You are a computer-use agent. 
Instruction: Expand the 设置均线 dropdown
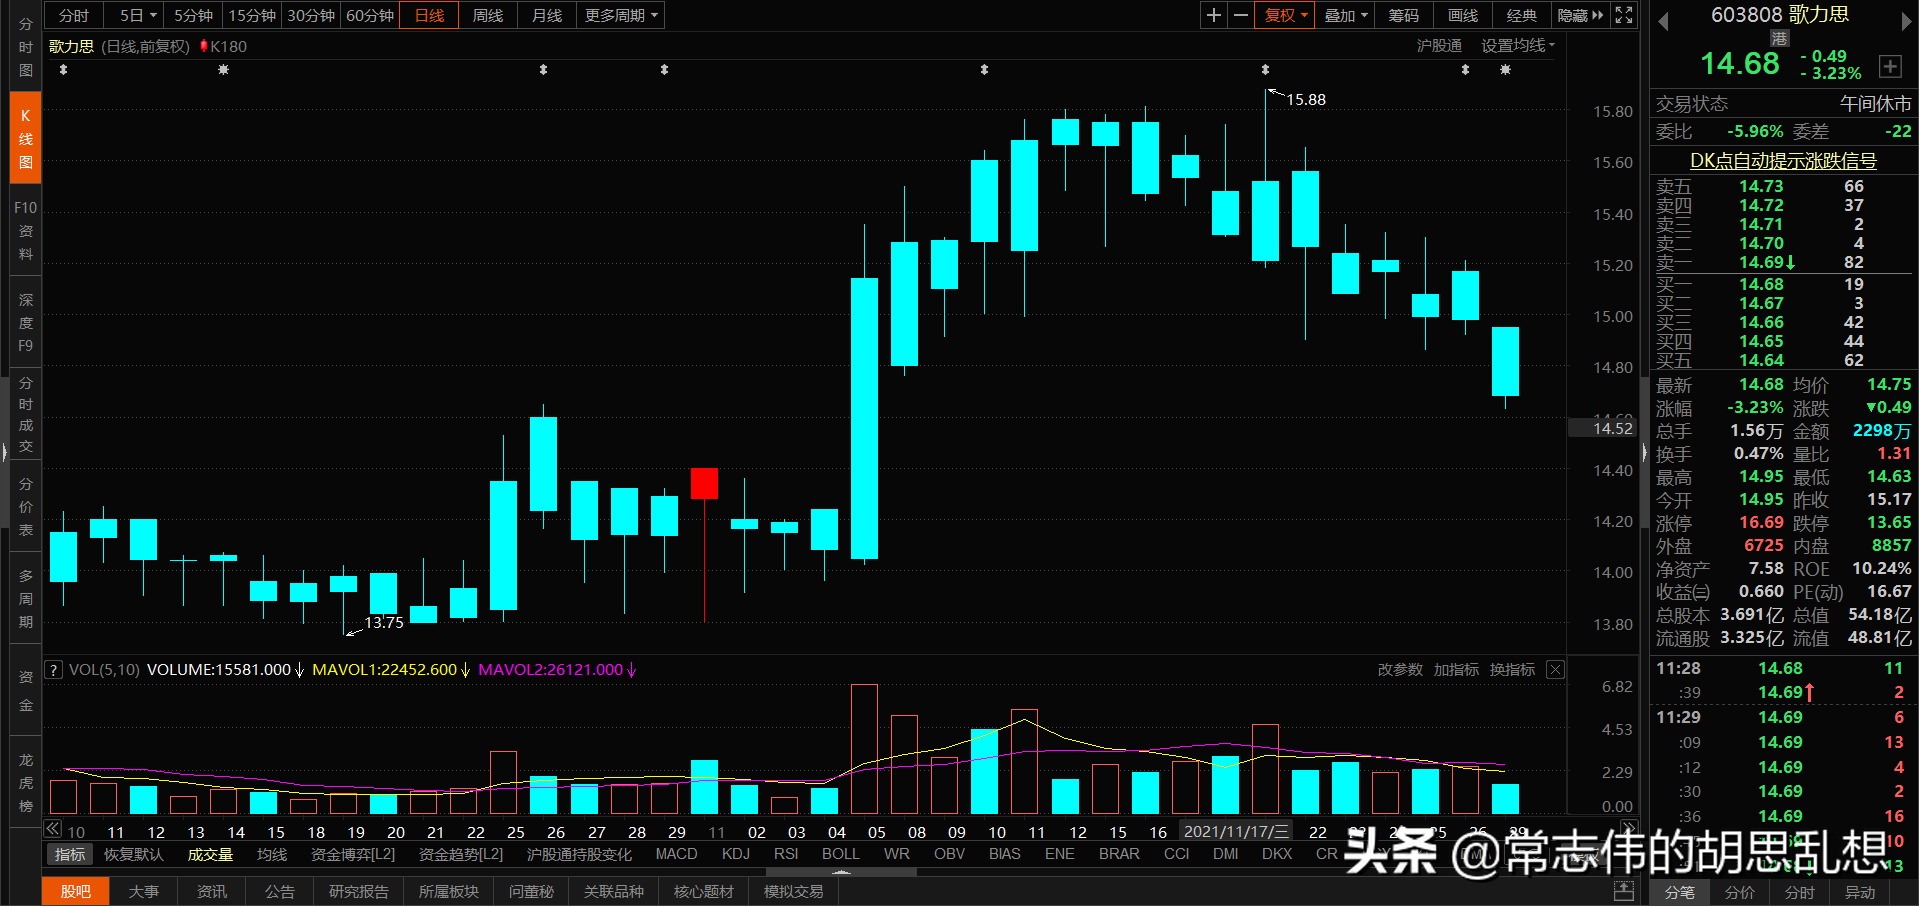(x=1516, y=45)
